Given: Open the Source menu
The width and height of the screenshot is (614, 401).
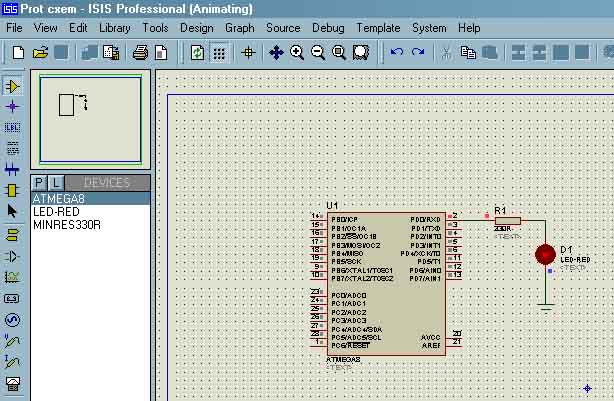Looking at the screenshot, I should [x=283, y=28].
